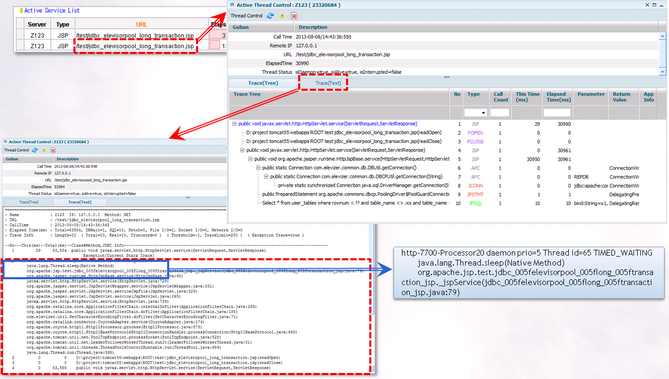The height and width of the screenshot is (379, 669).
Task: Collapse DBUtil.getConnection() tree node
Action: click(x=258, y=168)
